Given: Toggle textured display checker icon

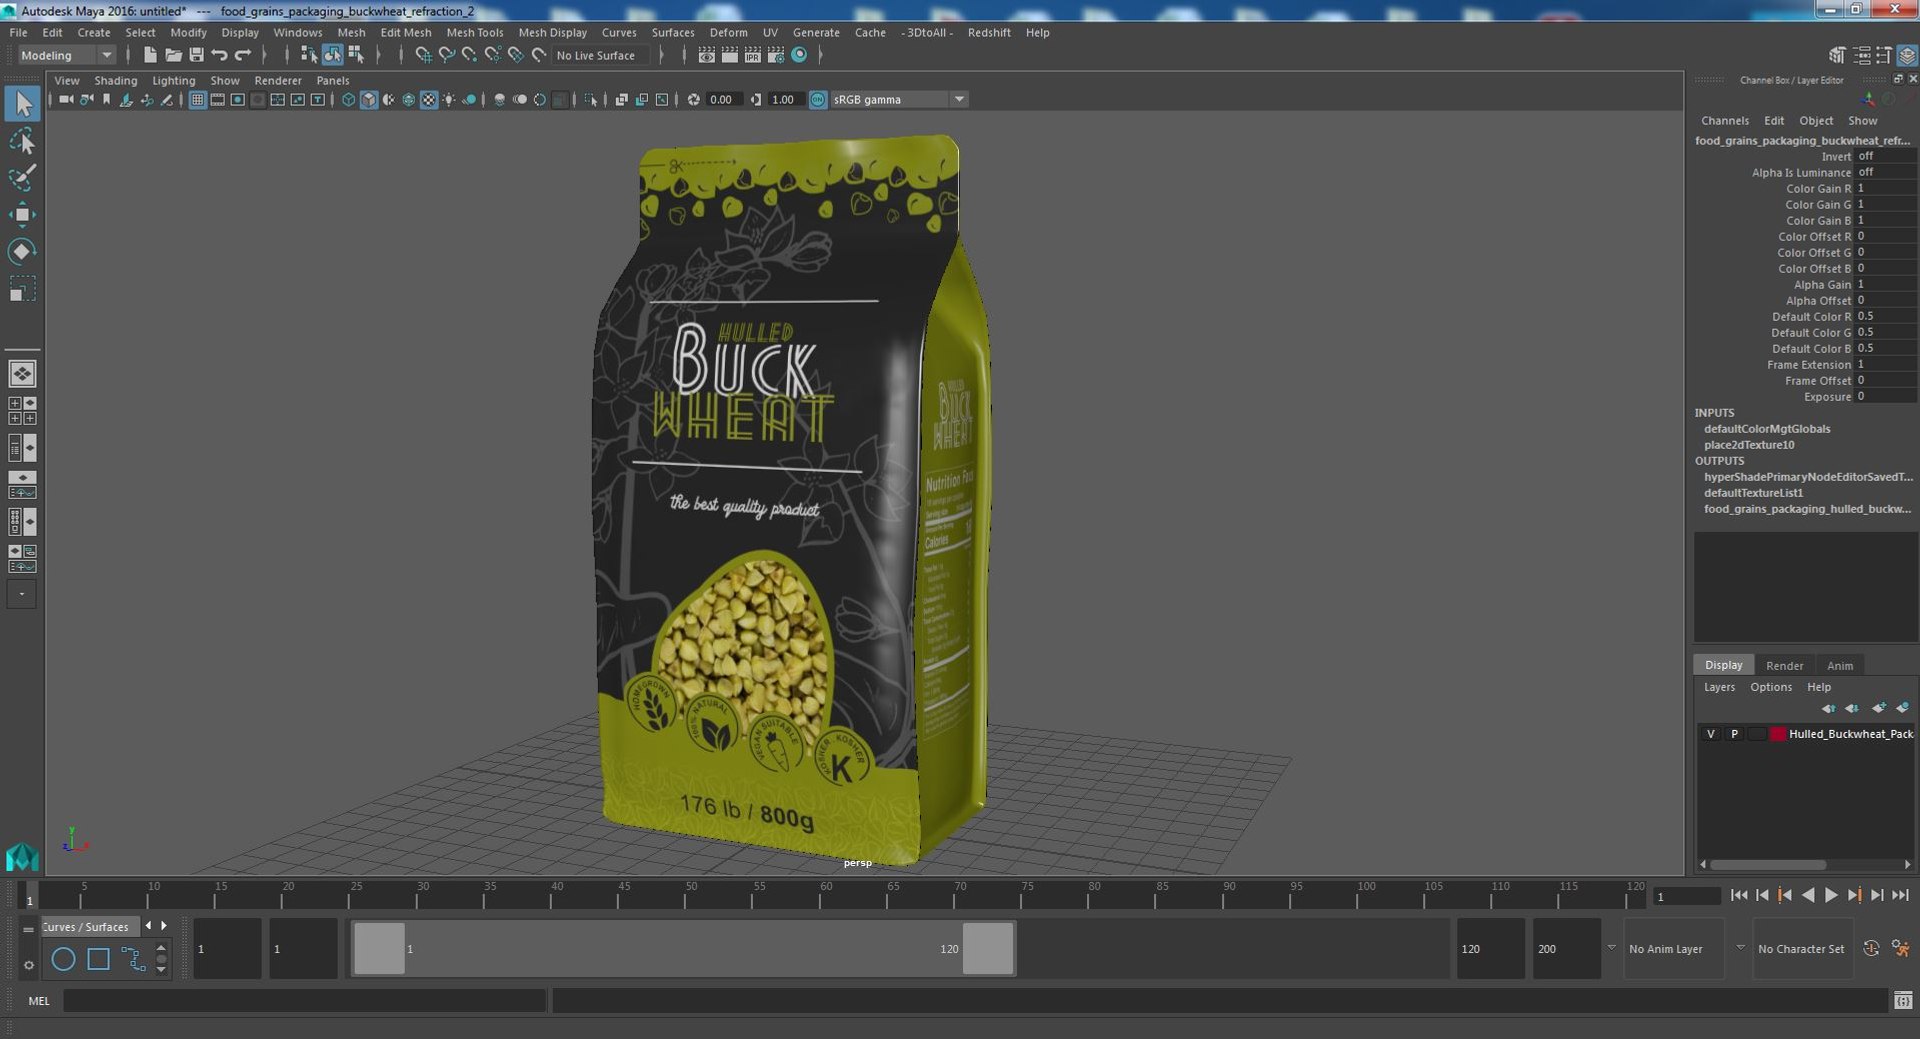Looking at the screenshot, I should 429,99.
